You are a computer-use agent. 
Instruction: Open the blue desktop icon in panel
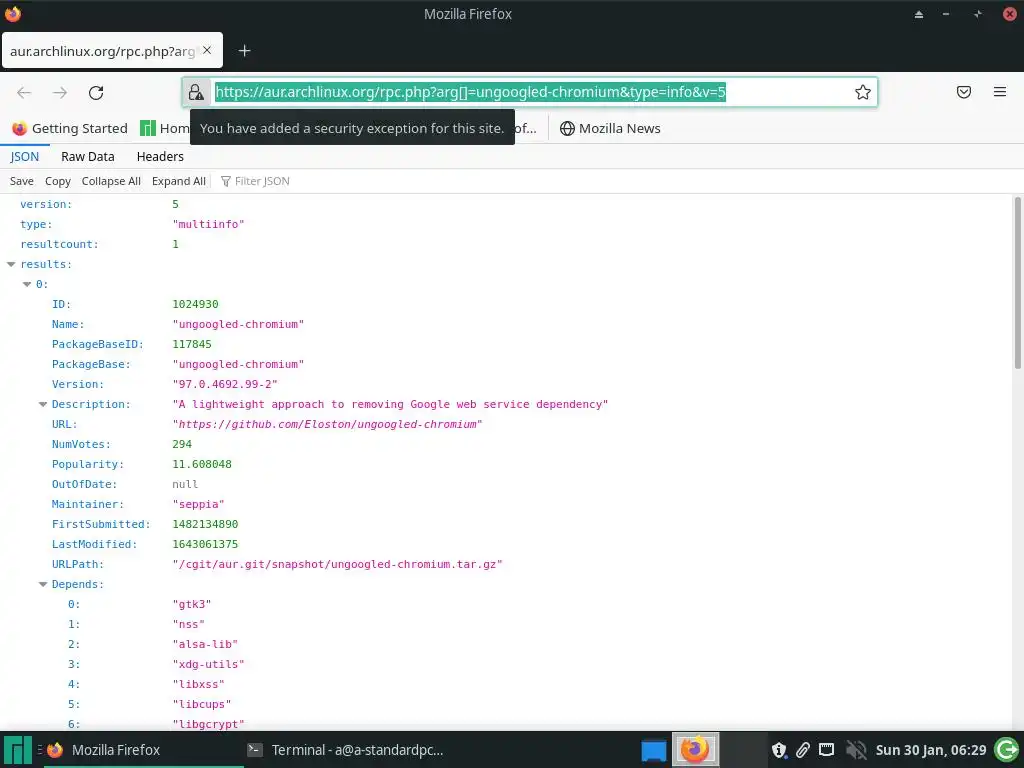654,750
